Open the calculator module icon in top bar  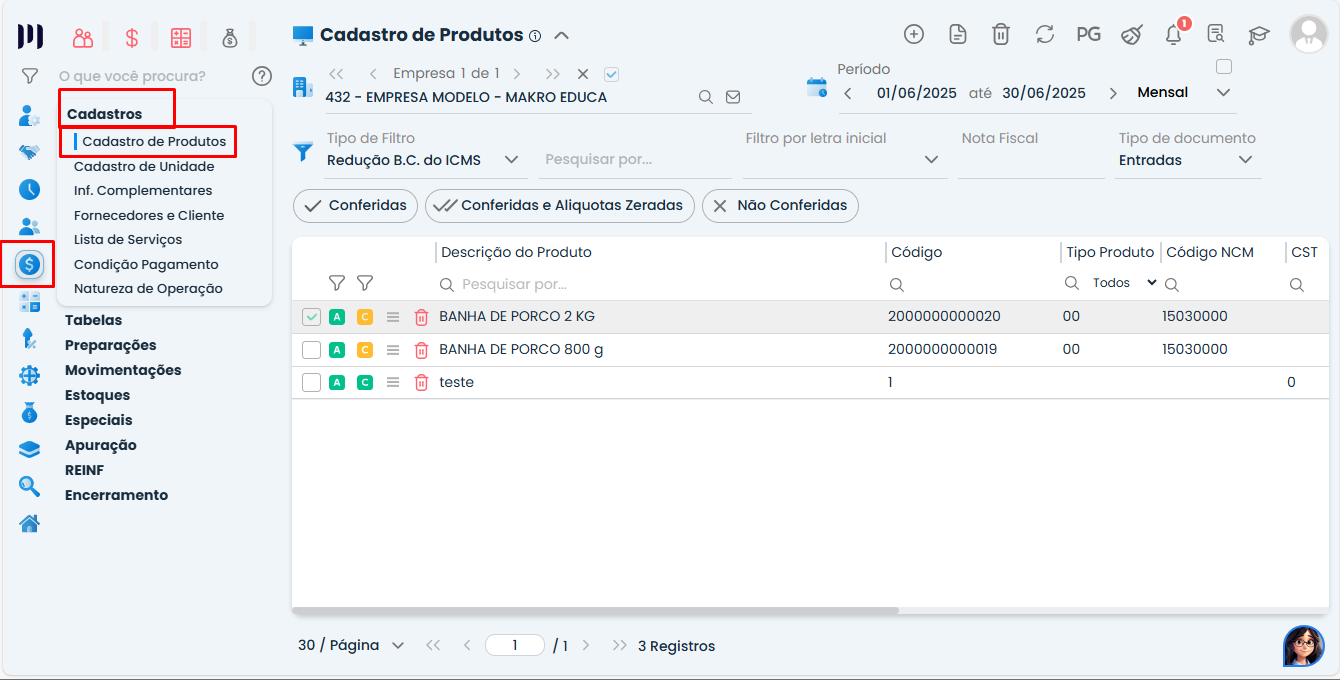tap(181, 38)
